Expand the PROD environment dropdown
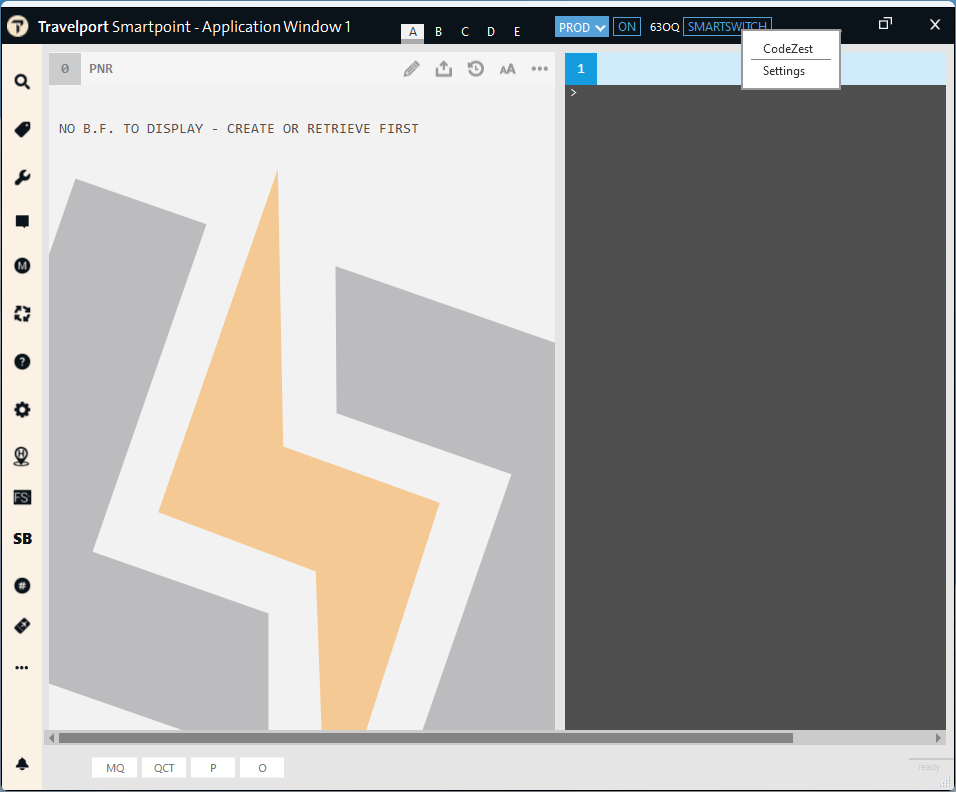Image resolution: width=956 pixels, height=792 pixels. point(582,27)
